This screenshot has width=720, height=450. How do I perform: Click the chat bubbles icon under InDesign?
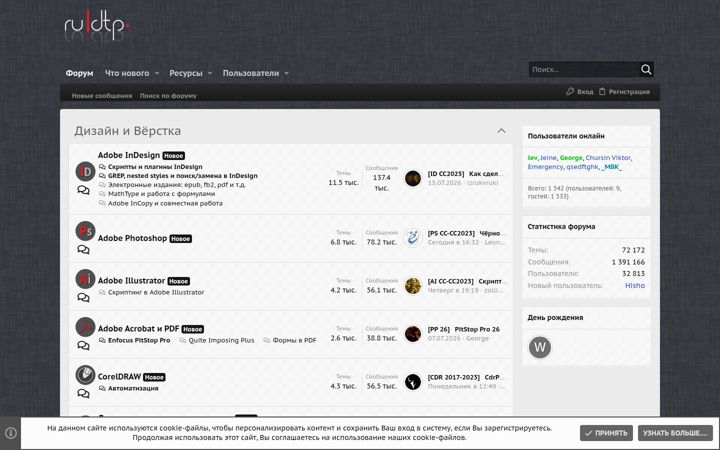tap(84, 190)
